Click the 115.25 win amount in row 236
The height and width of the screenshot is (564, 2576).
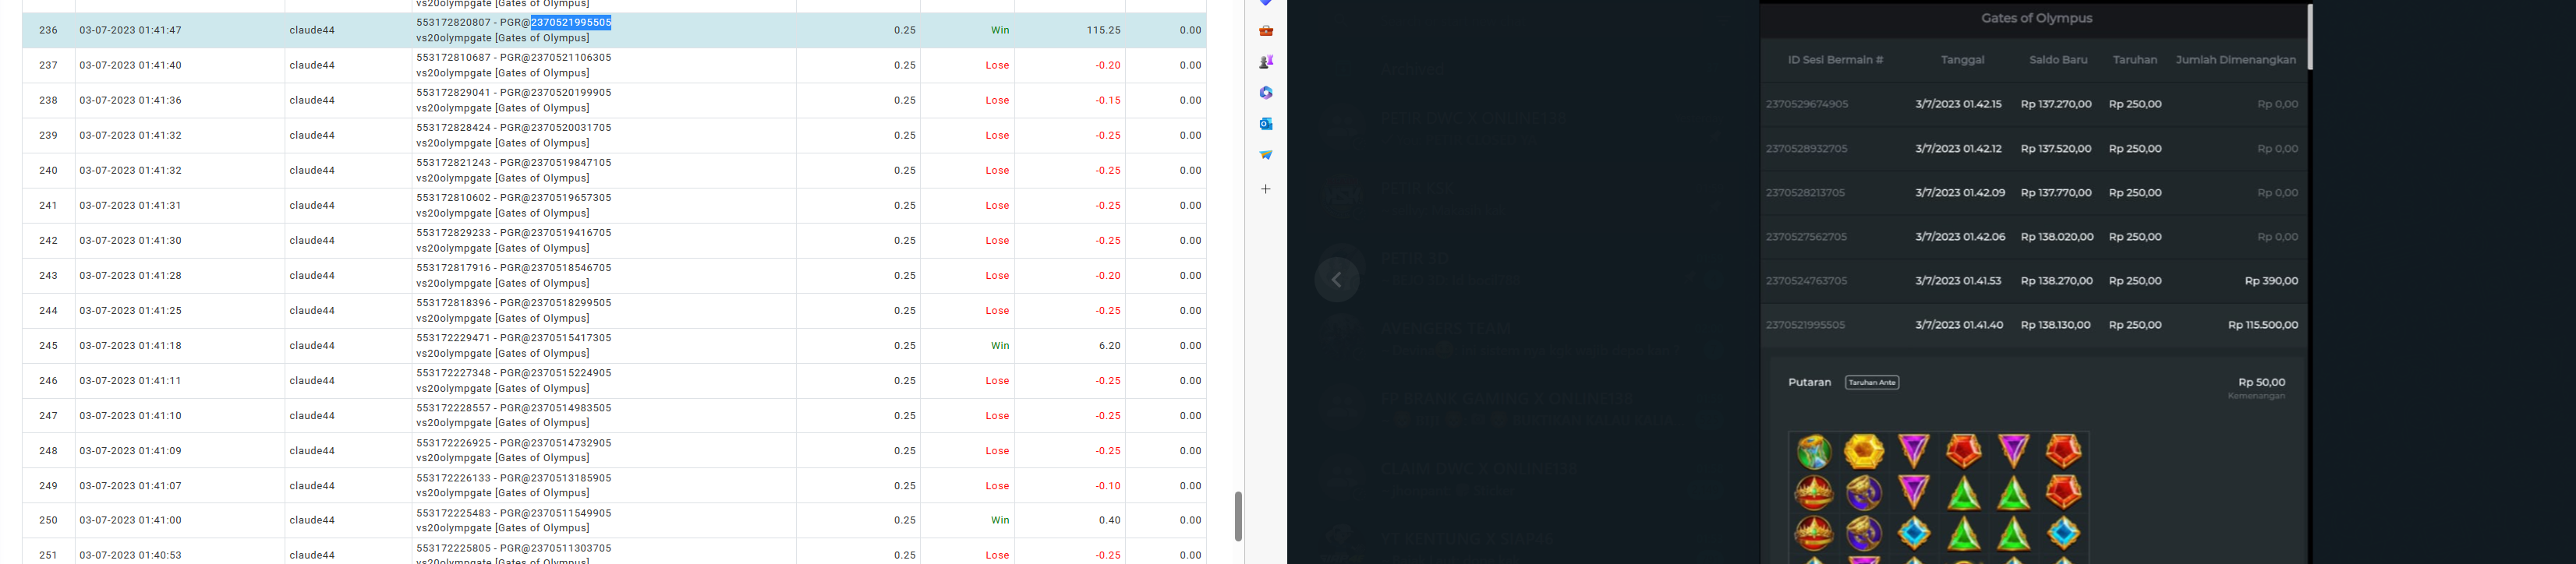1103,30
